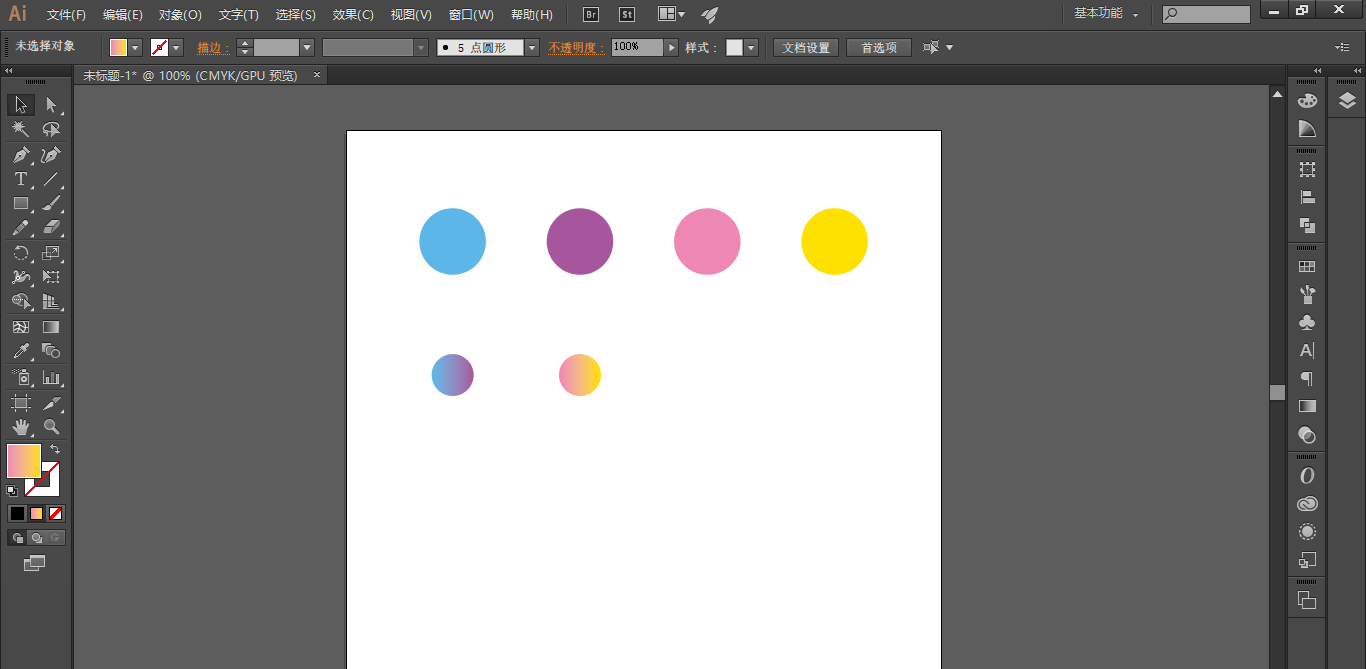Click the 描边 stroke panel link
This screenshot has width=1366, height=669.
click(213, 47)
